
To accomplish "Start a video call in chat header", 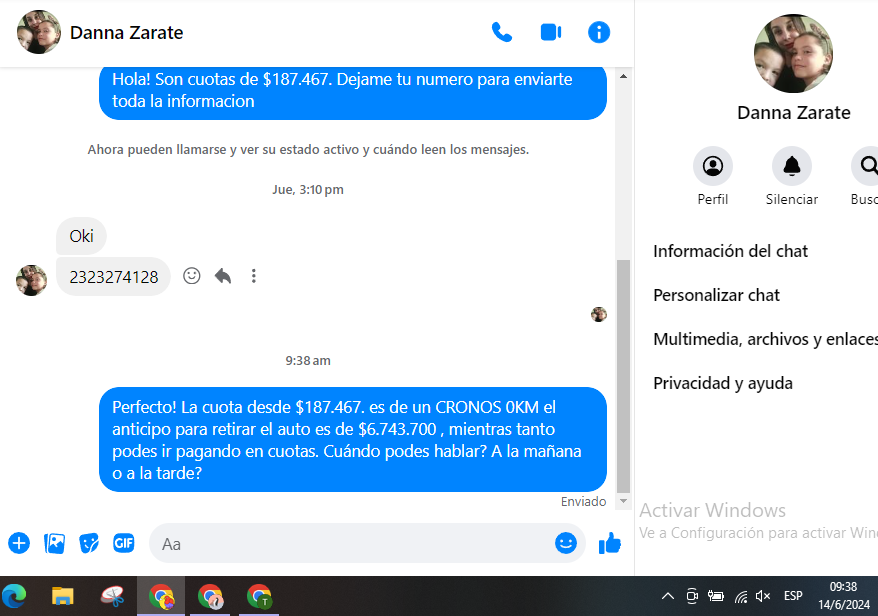I will [550, 32].
